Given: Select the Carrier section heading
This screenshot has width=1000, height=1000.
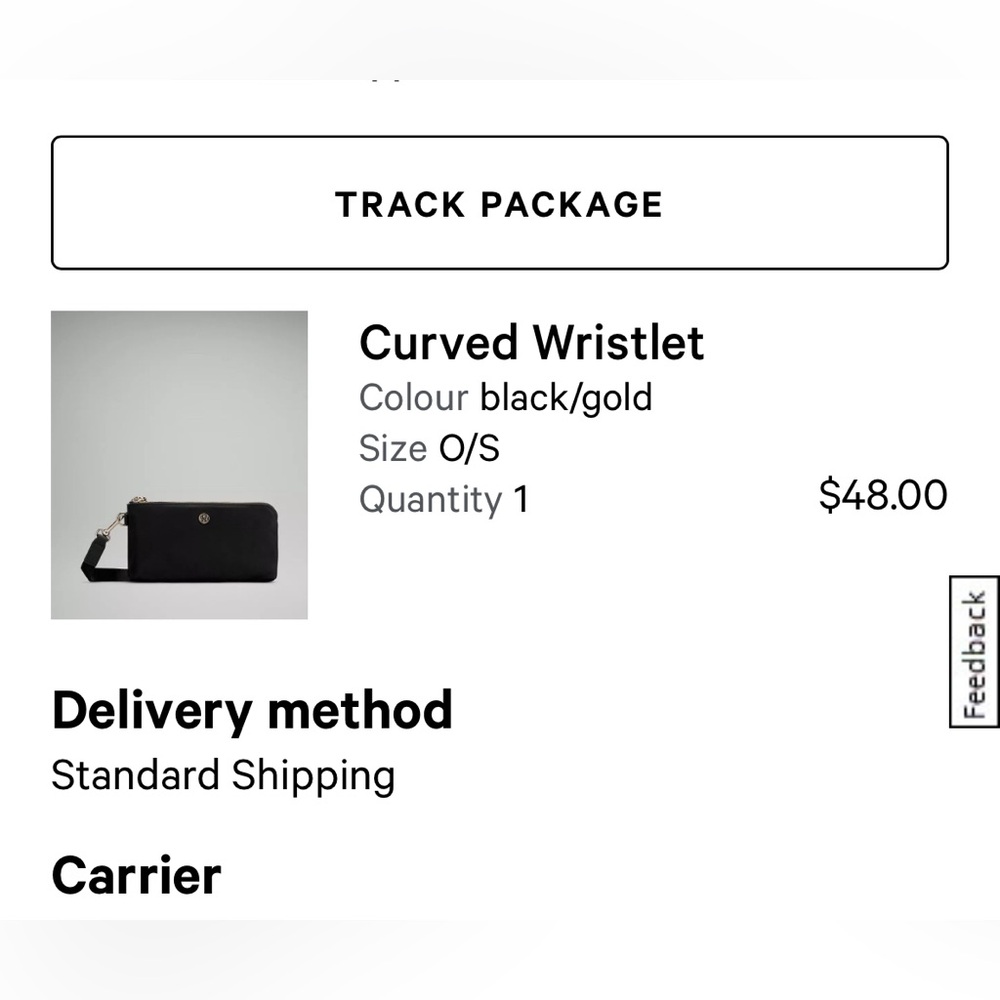Looking at the screenshot, I should click(137, 874).
